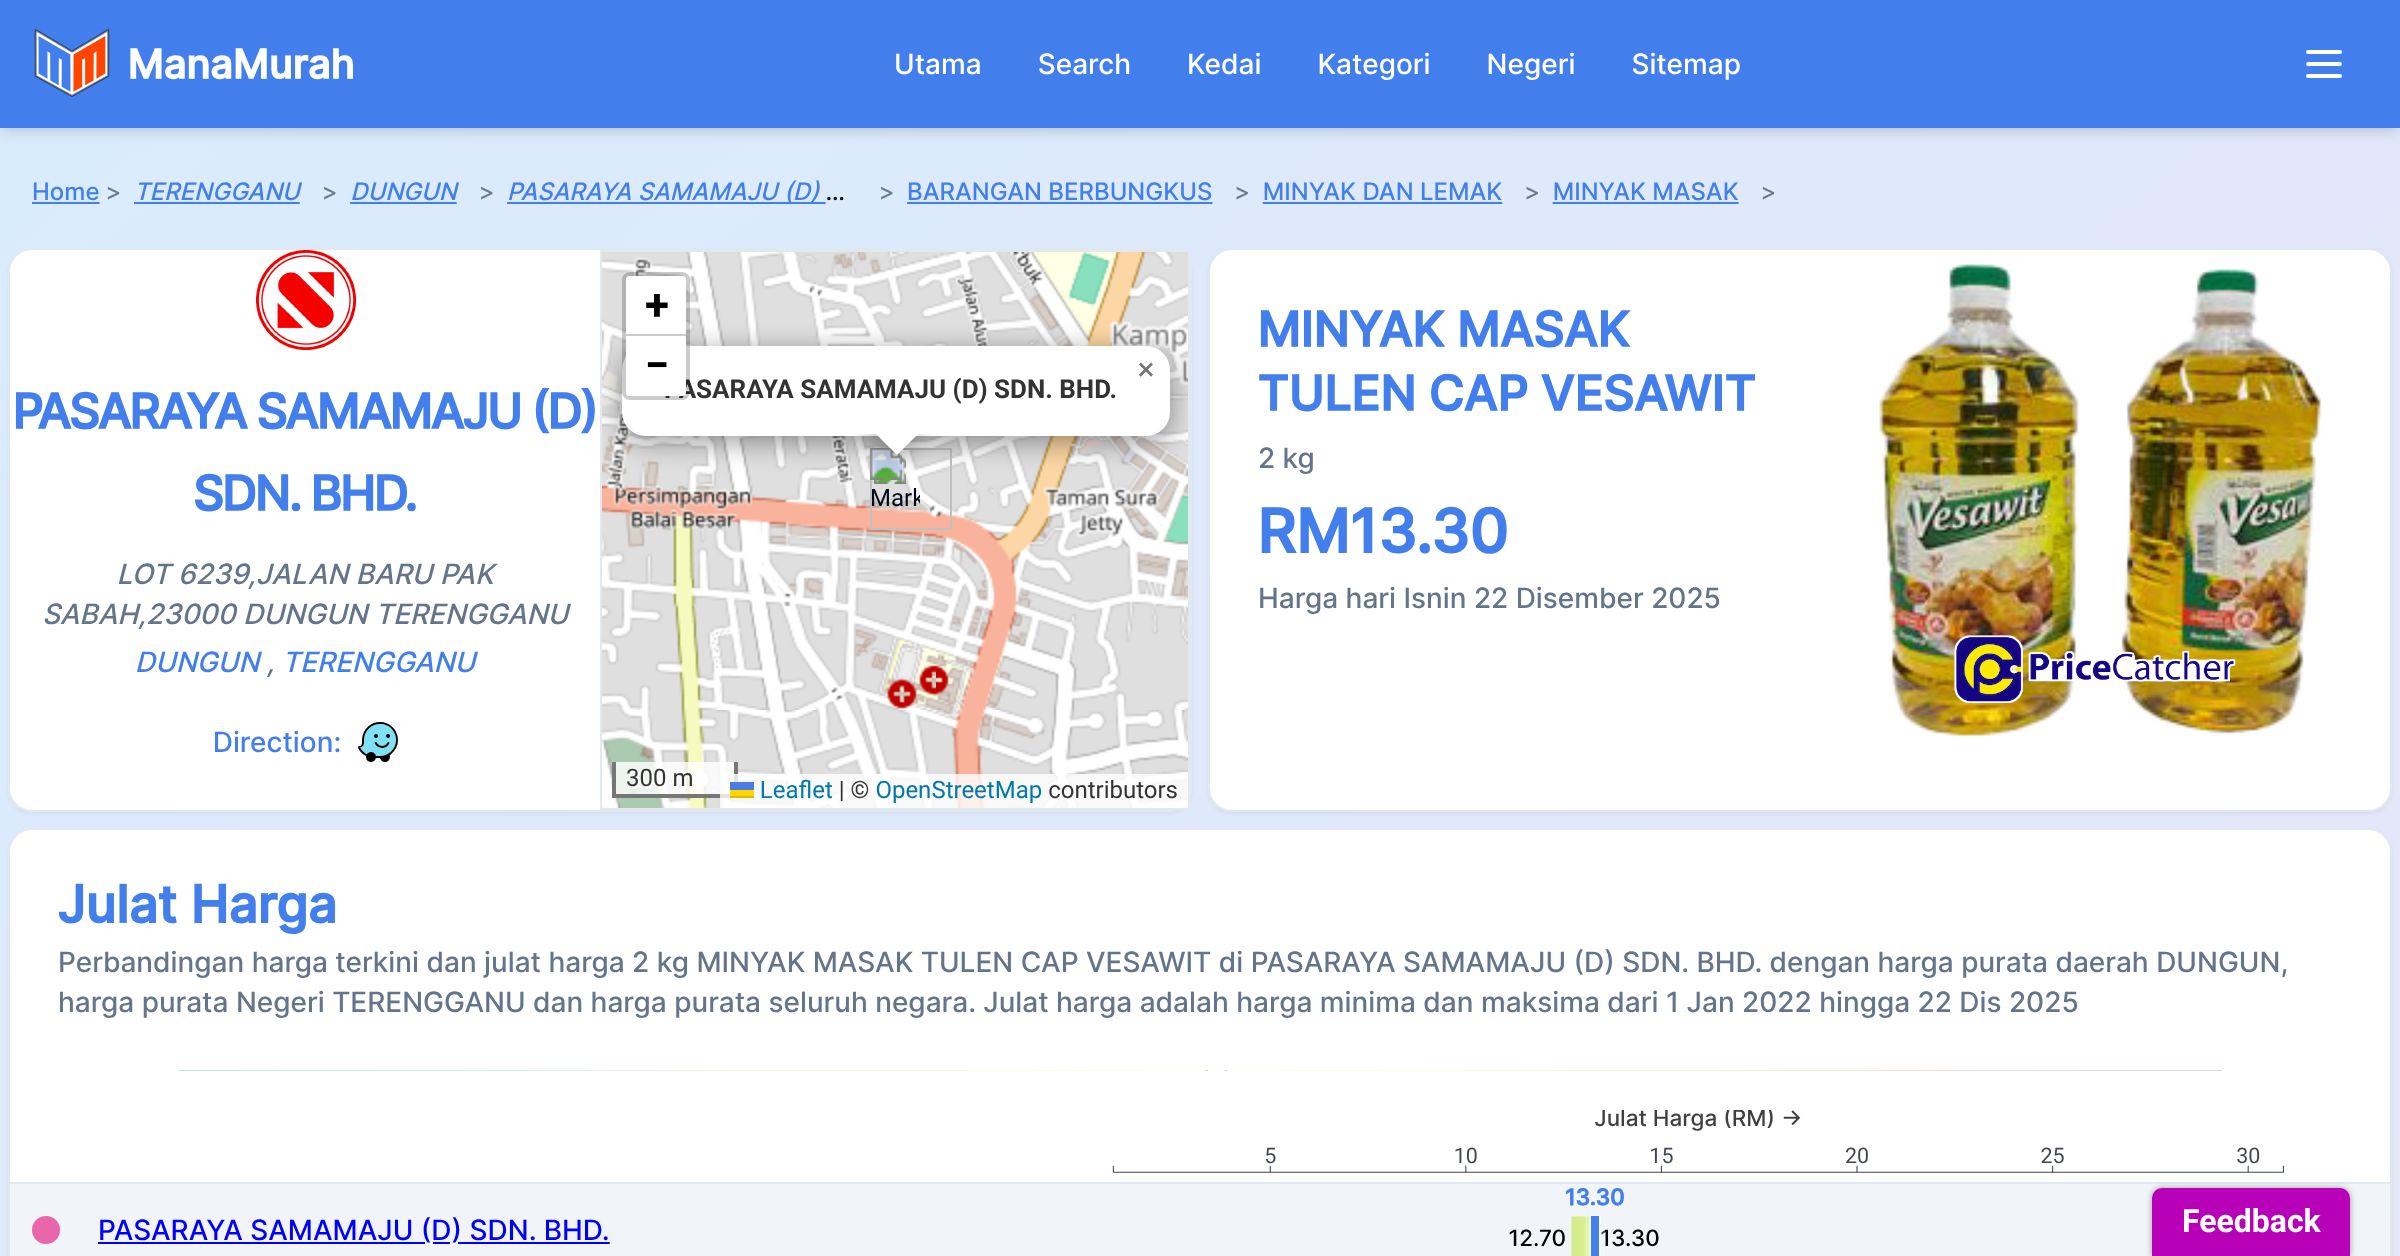Navigate to MINYAK DAN LEMAK breadcrumb
The width and height of the screenshot is (2400, 1256).
point(1381,191)
